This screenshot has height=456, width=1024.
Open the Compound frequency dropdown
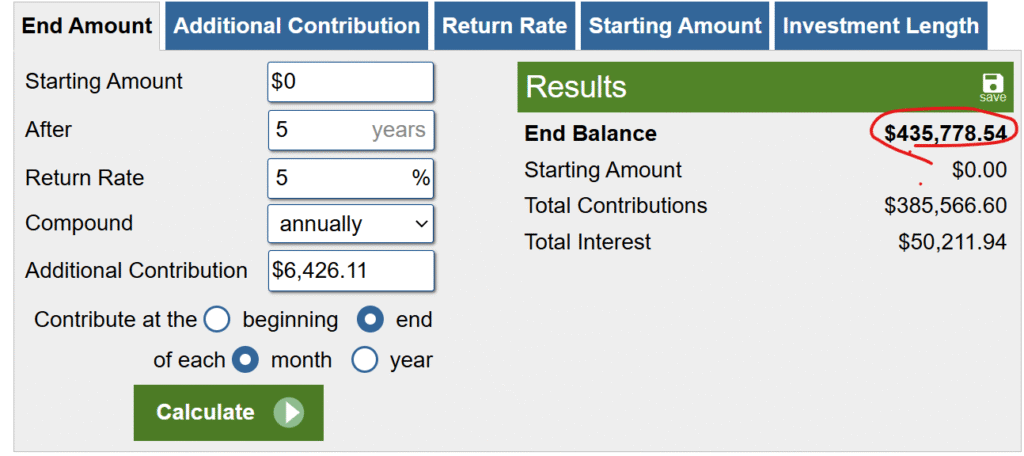[x=350, y=224]
